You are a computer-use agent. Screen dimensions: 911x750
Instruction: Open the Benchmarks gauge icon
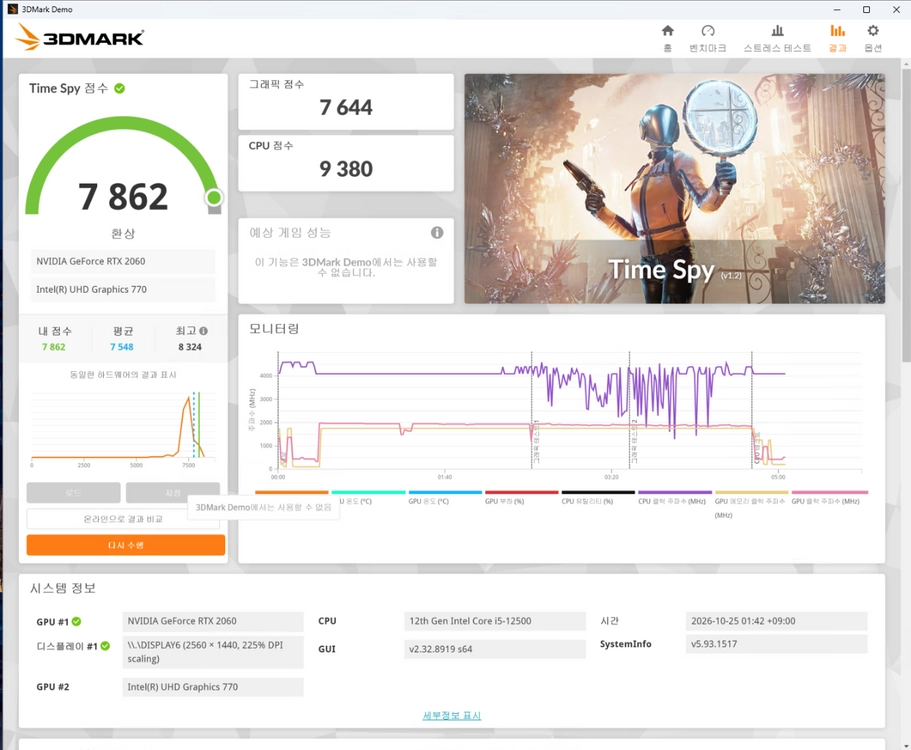(x=707, y=31)
